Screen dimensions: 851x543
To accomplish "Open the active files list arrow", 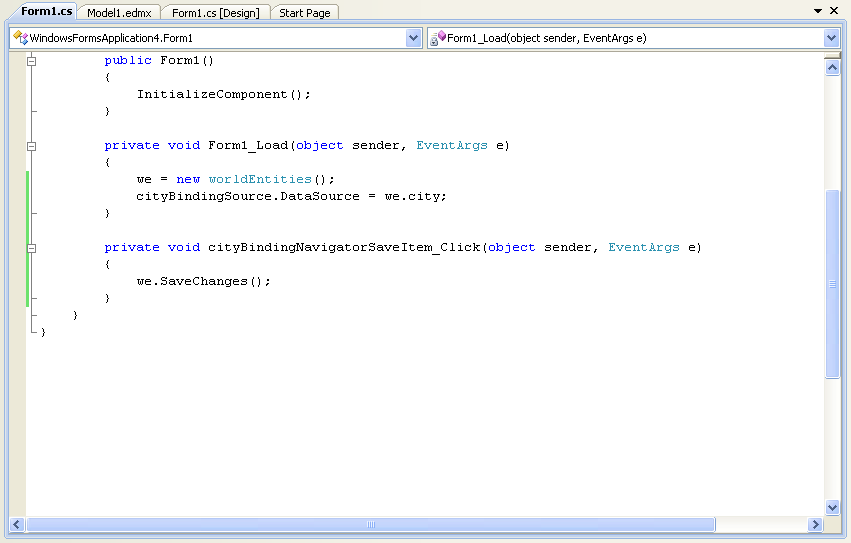I will click(818, 11).
